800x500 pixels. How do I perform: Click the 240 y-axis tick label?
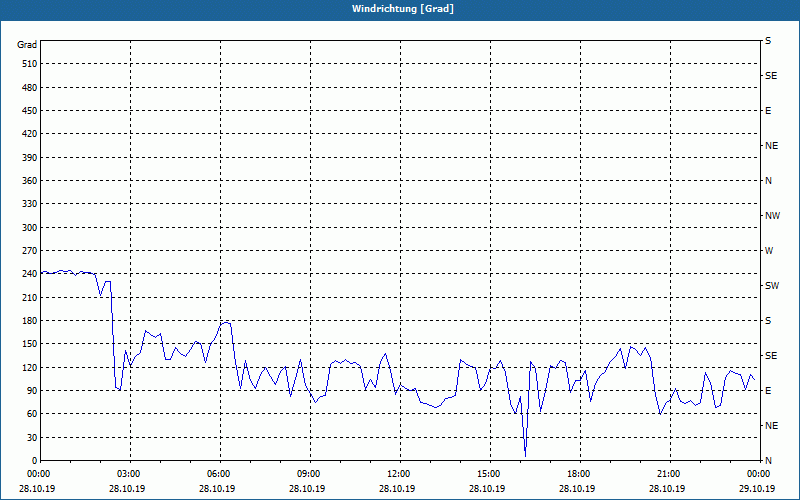[30, 274]
